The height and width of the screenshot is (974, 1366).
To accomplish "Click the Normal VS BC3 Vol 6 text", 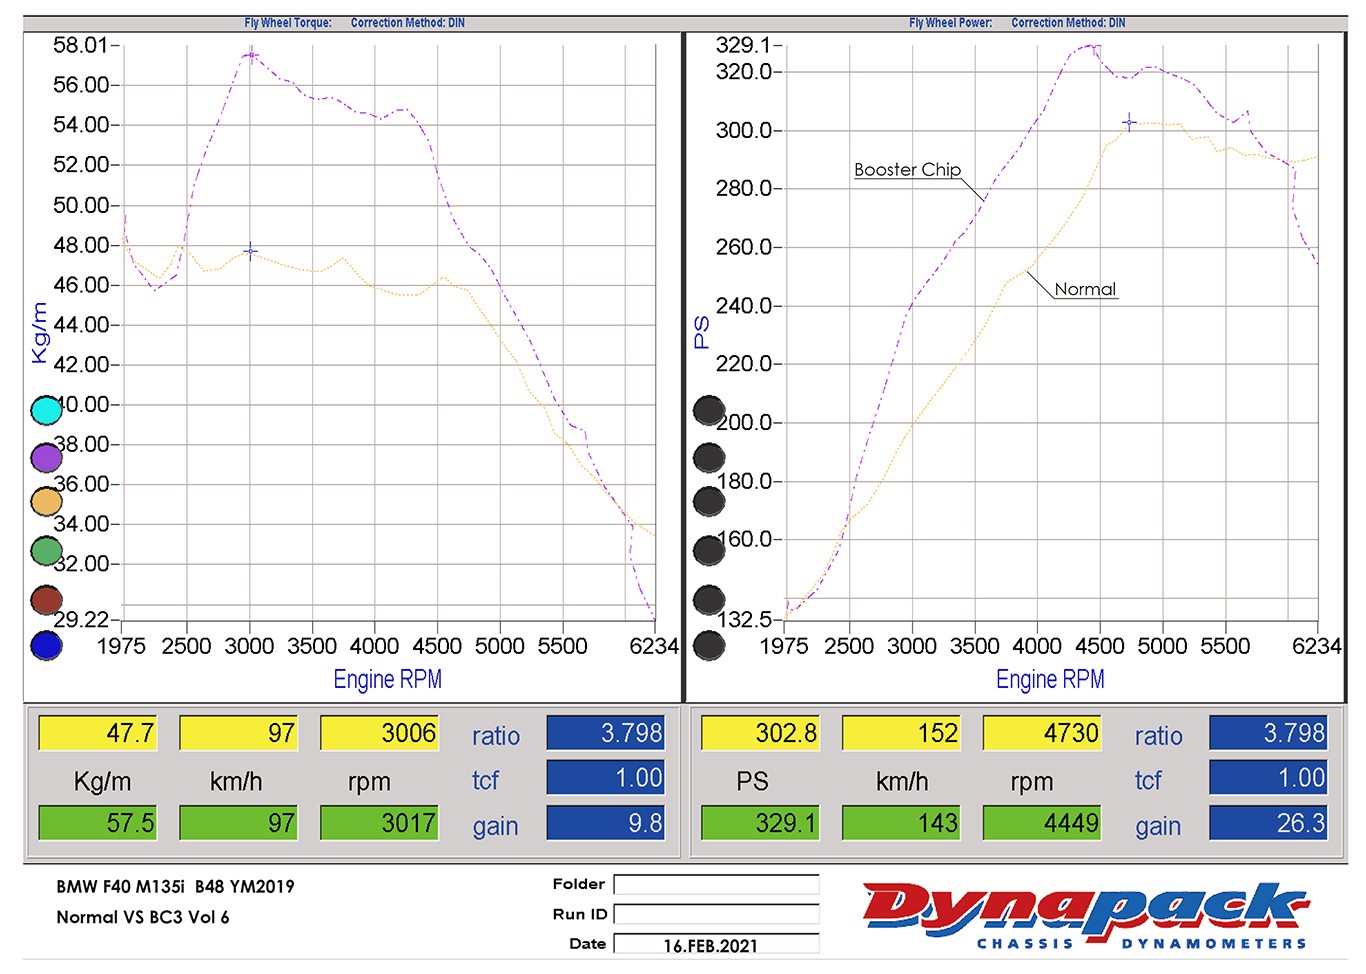I will 143,917.
